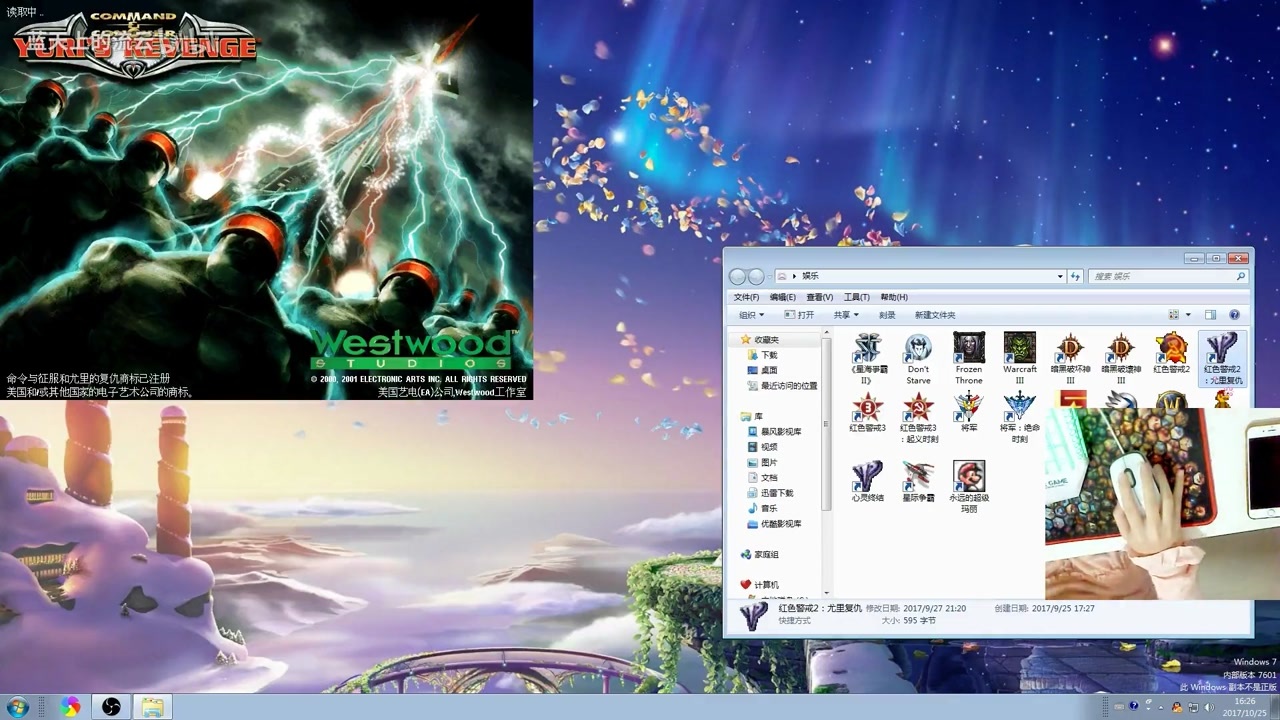Select the 永远的超级玛丽 Mario shortcut
This screenshot has width=1280, height=720.
tap(968, 487)
